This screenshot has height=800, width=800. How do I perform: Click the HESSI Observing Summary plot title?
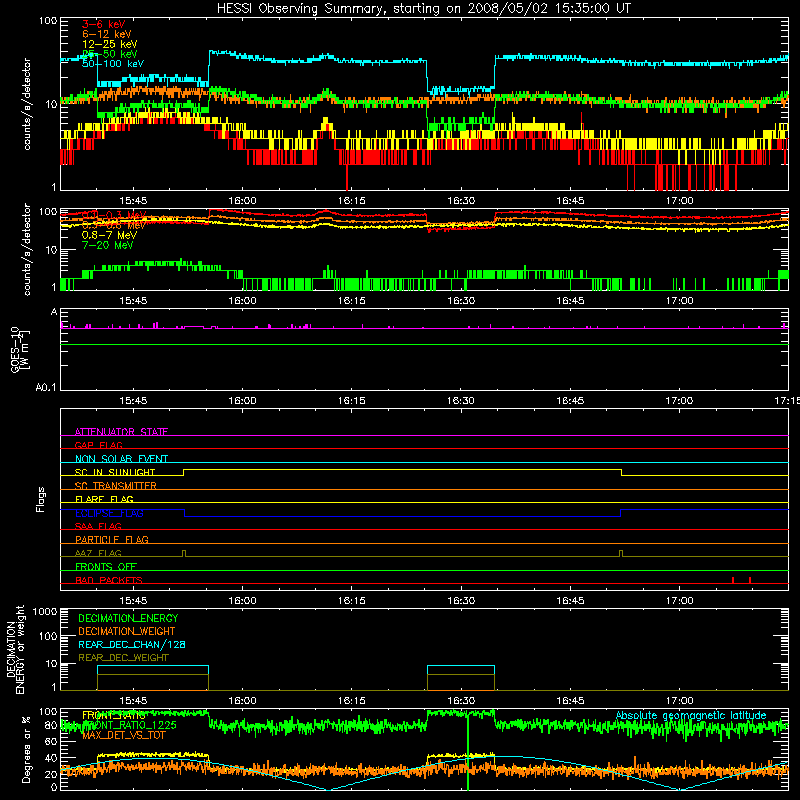(x=423, y=9)
